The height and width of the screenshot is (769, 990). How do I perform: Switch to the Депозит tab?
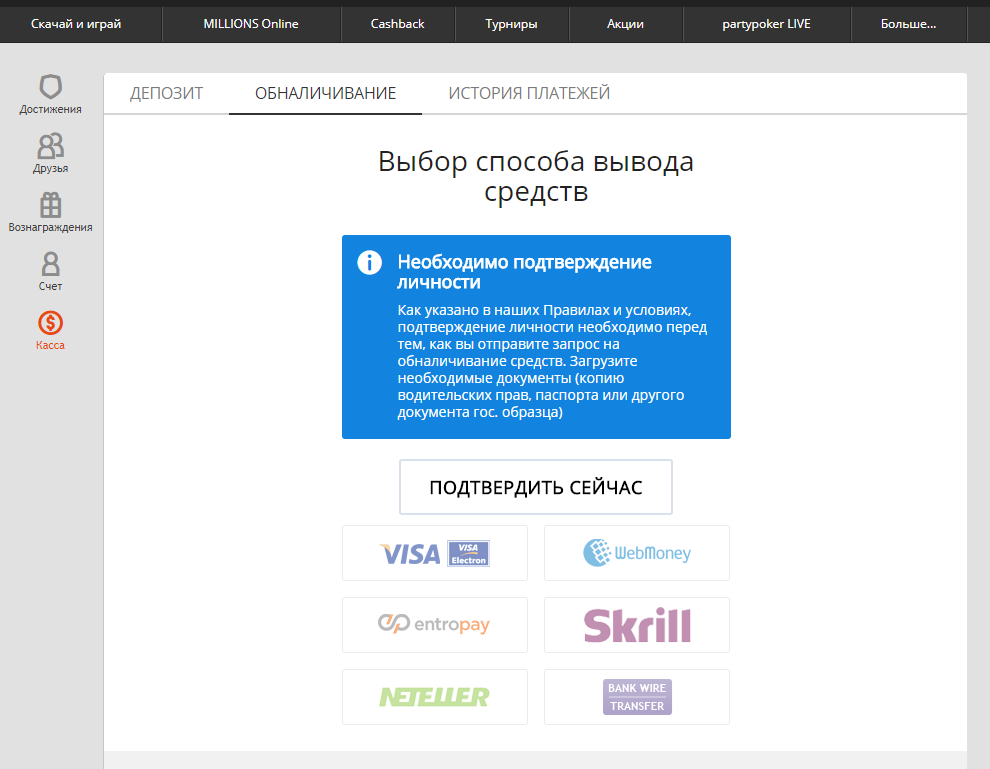pos(166,94)
